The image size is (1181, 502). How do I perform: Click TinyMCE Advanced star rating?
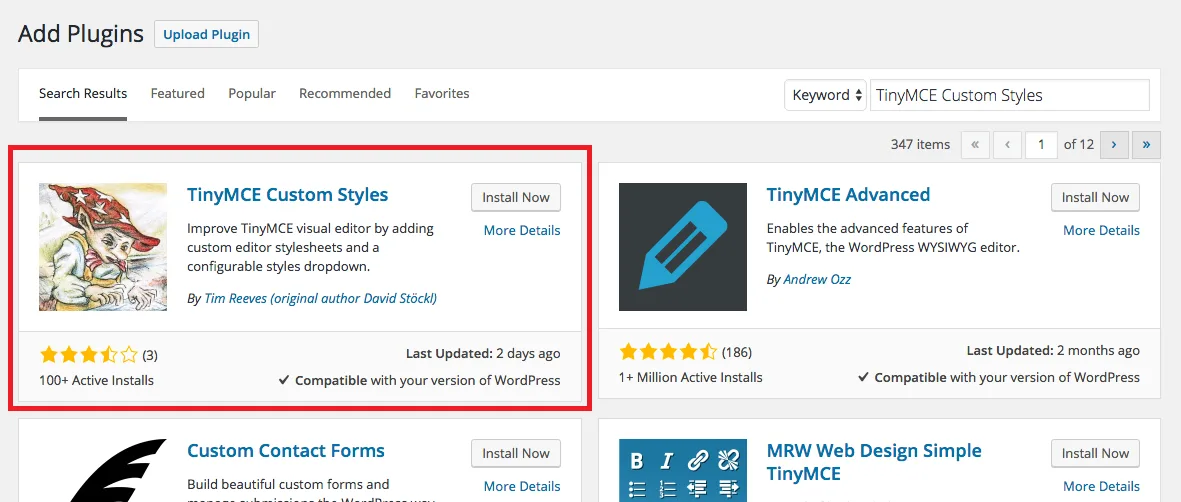point(668,352)
